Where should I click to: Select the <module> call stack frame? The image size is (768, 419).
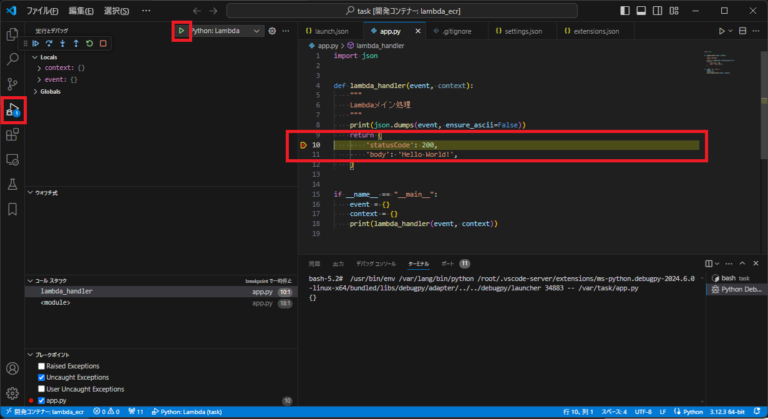pyautogui.click(x=56, y=302)
